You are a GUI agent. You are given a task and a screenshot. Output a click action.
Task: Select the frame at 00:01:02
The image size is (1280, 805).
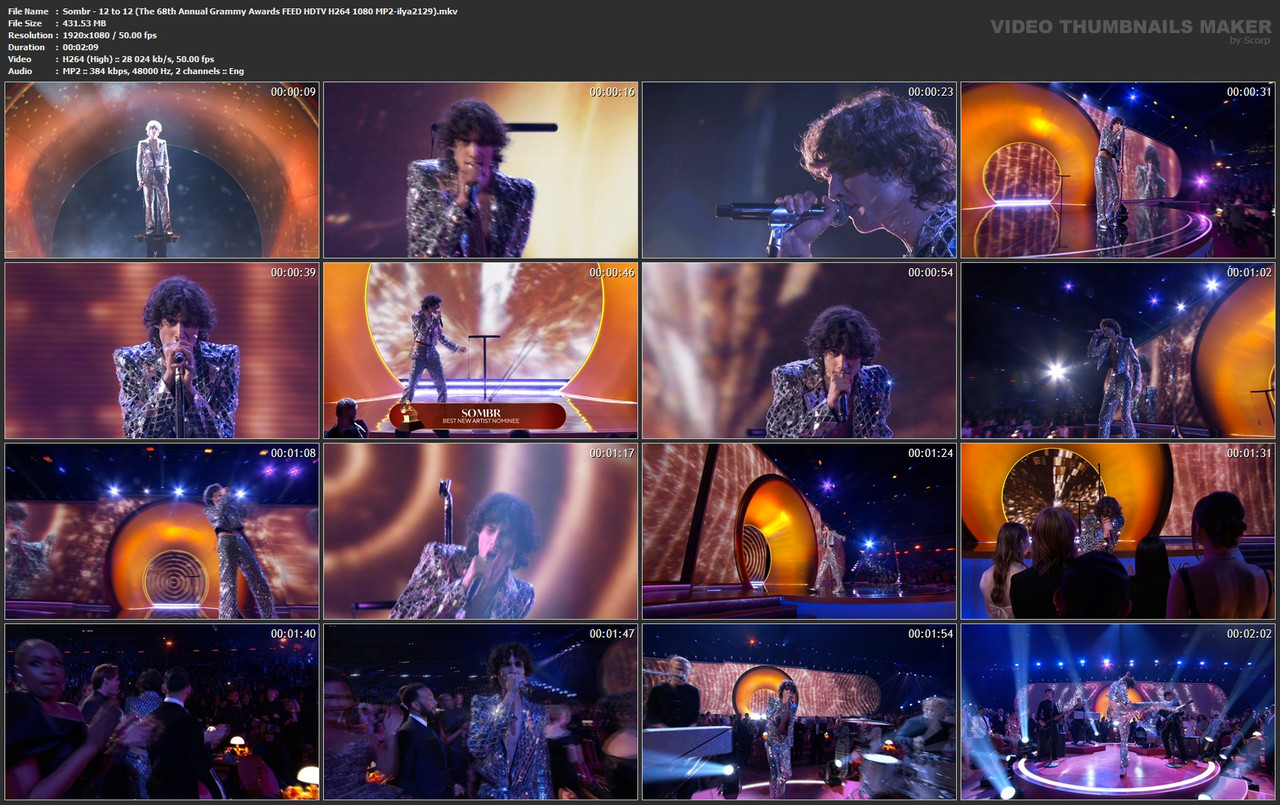(x=1118, y=351)
